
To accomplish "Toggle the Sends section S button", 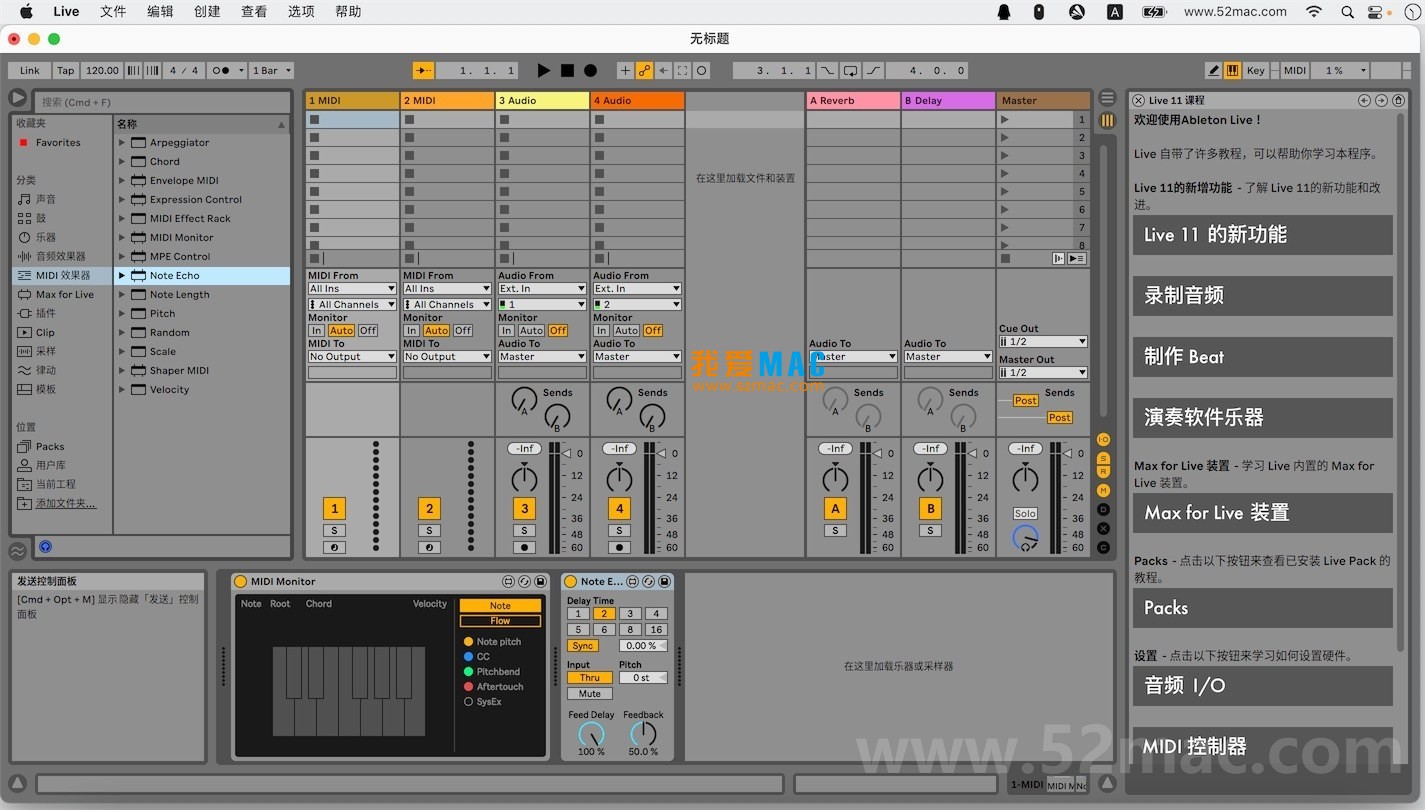I will 1104,458.
